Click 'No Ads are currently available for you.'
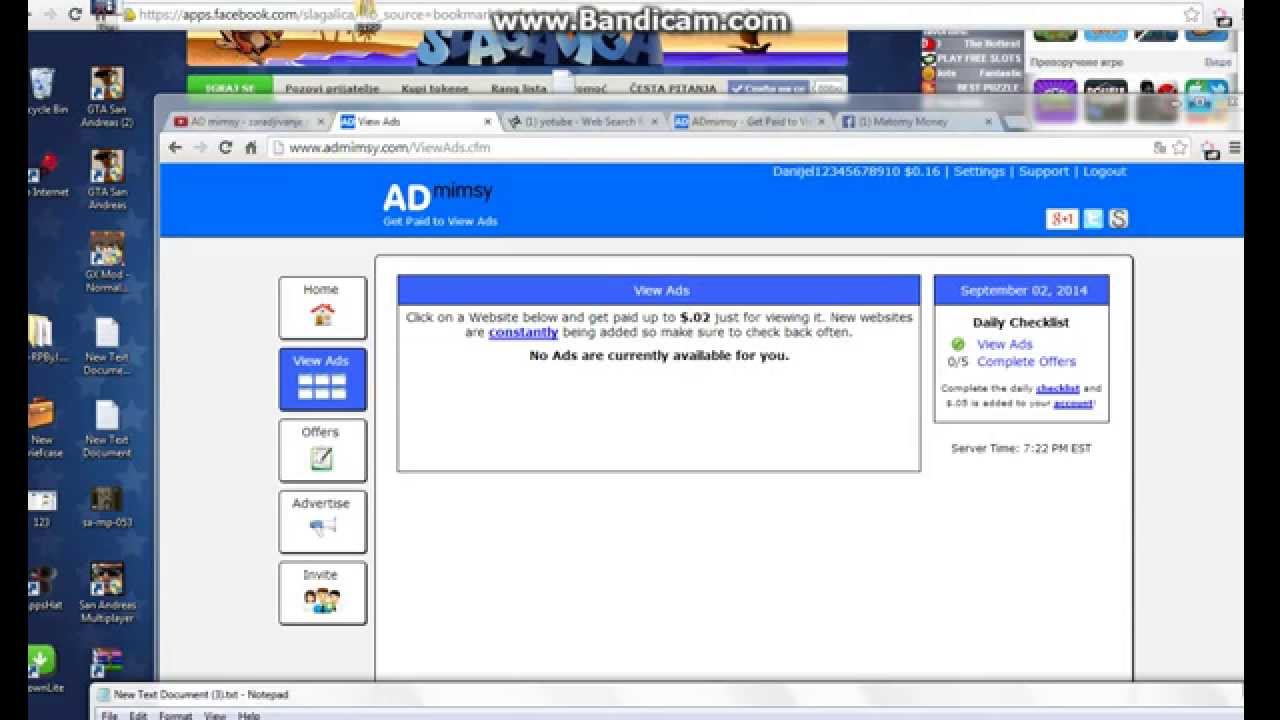 tap(659, 355)
